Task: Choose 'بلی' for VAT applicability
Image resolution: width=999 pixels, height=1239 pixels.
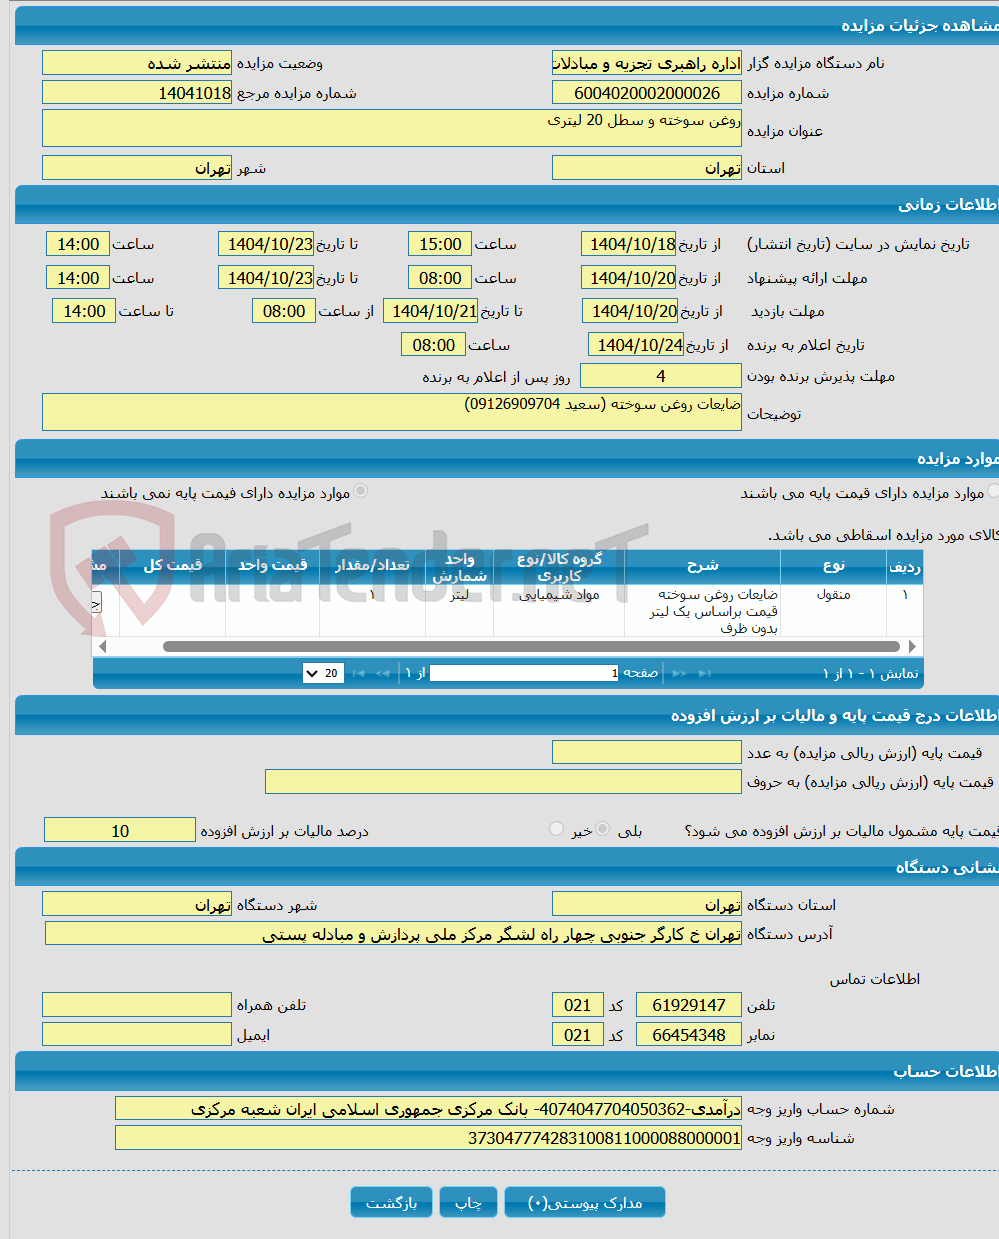Action: coord(603,829)
